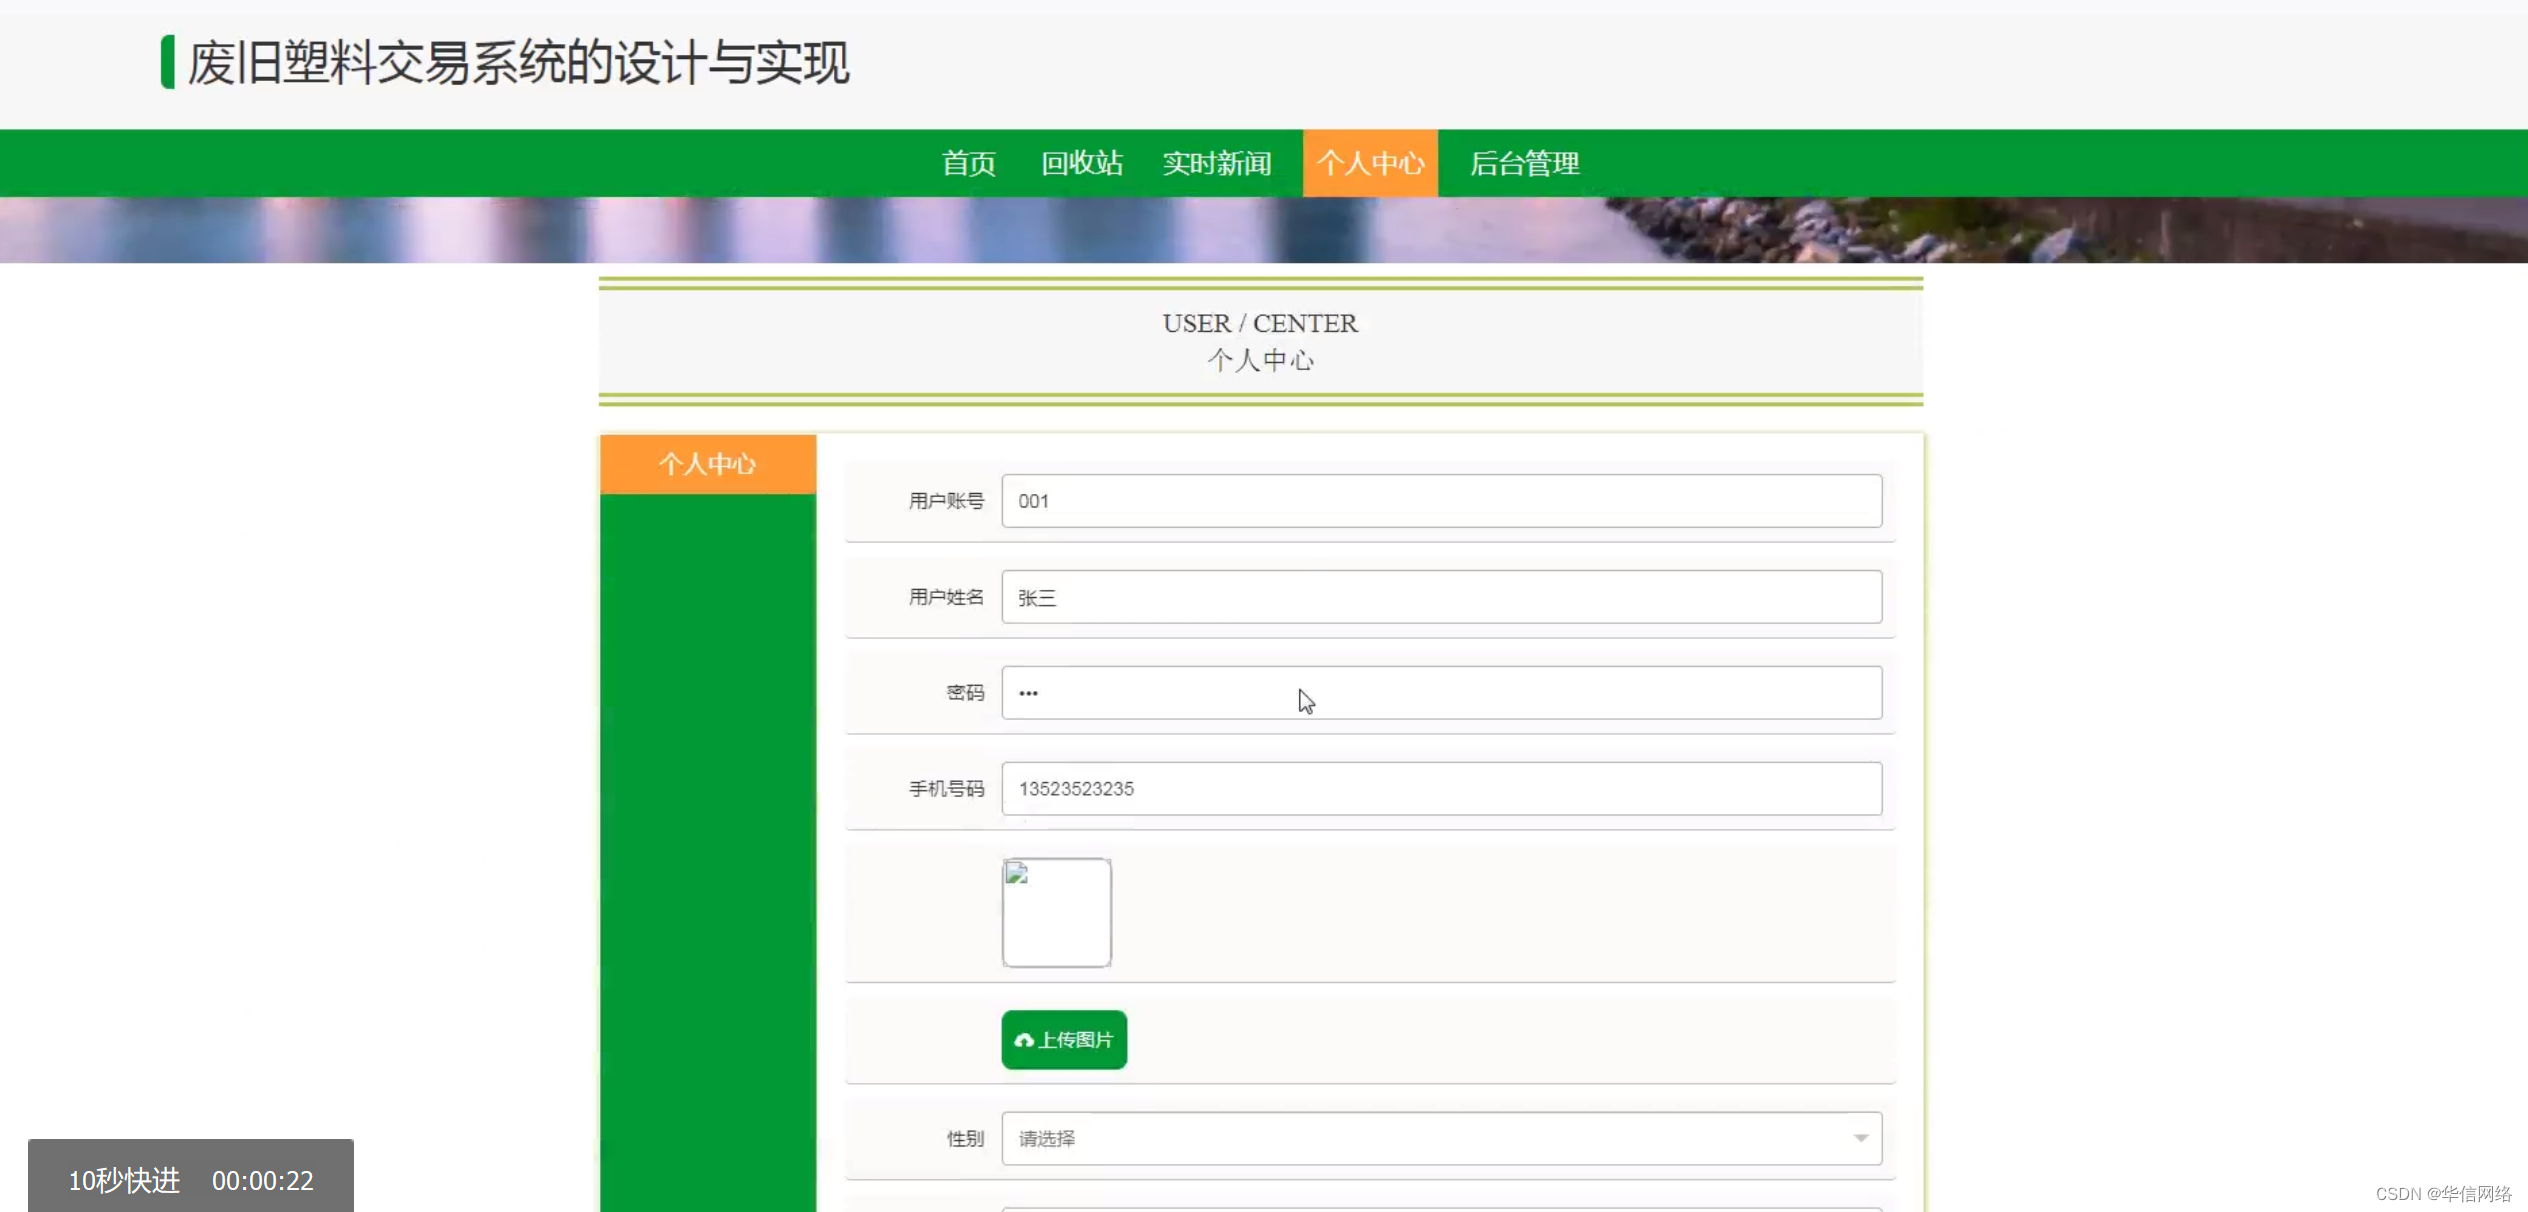
Task: Click the cloud upload icon on 上传图片 button
Action: [x=1023, y=1040]
